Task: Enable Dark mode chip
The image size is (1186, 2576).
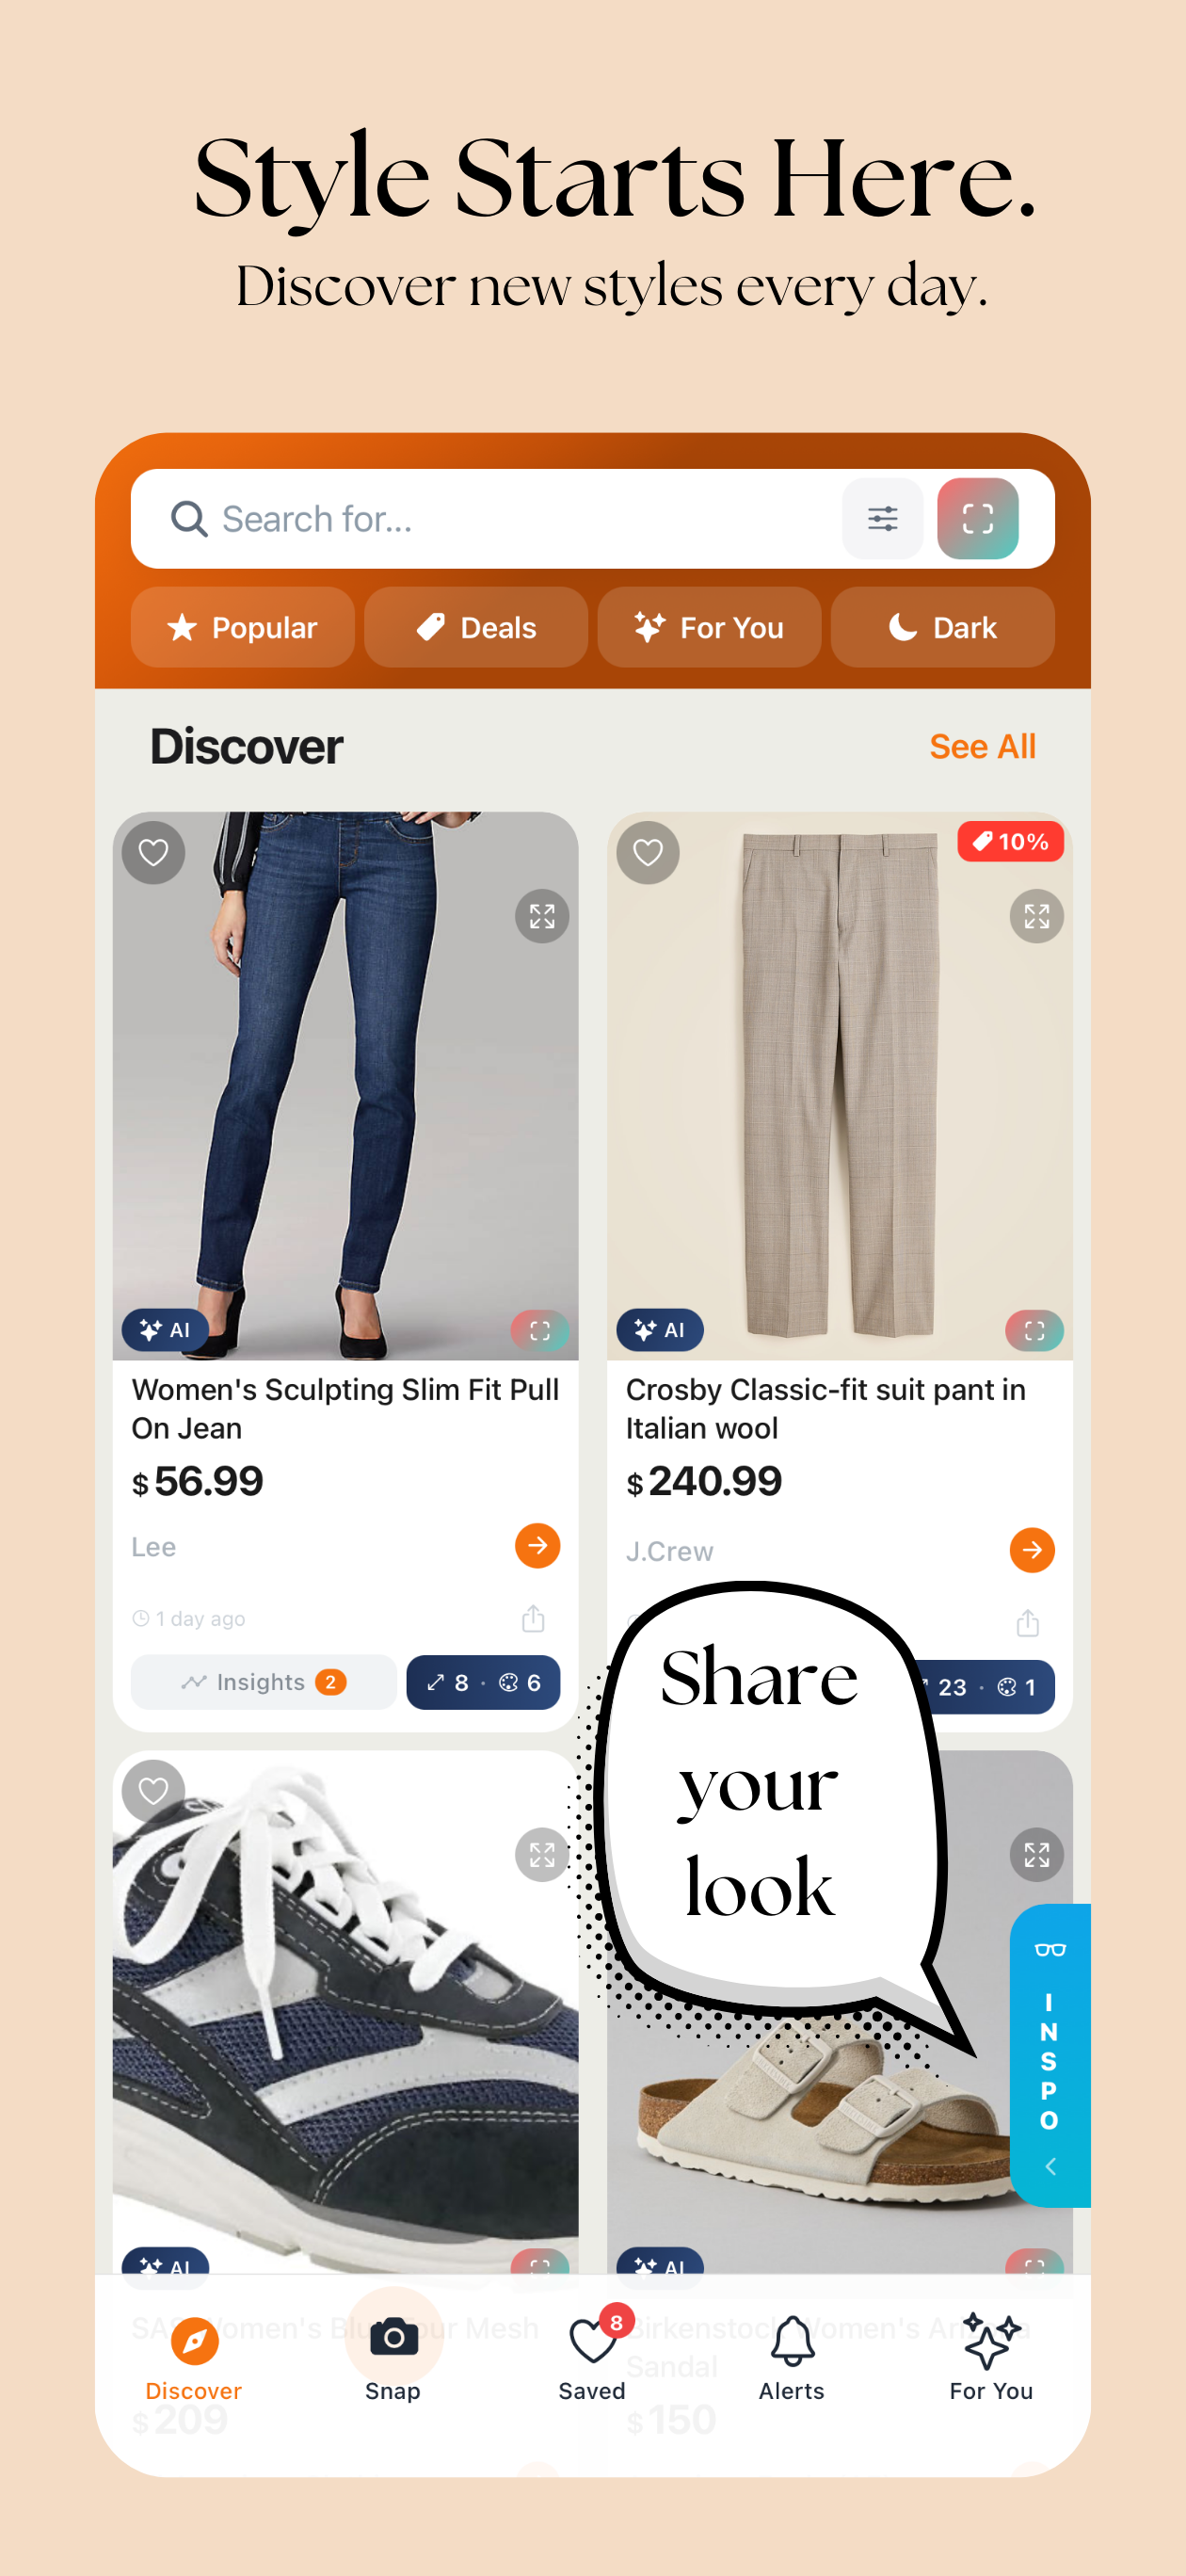Action: [x=942, y=627]
